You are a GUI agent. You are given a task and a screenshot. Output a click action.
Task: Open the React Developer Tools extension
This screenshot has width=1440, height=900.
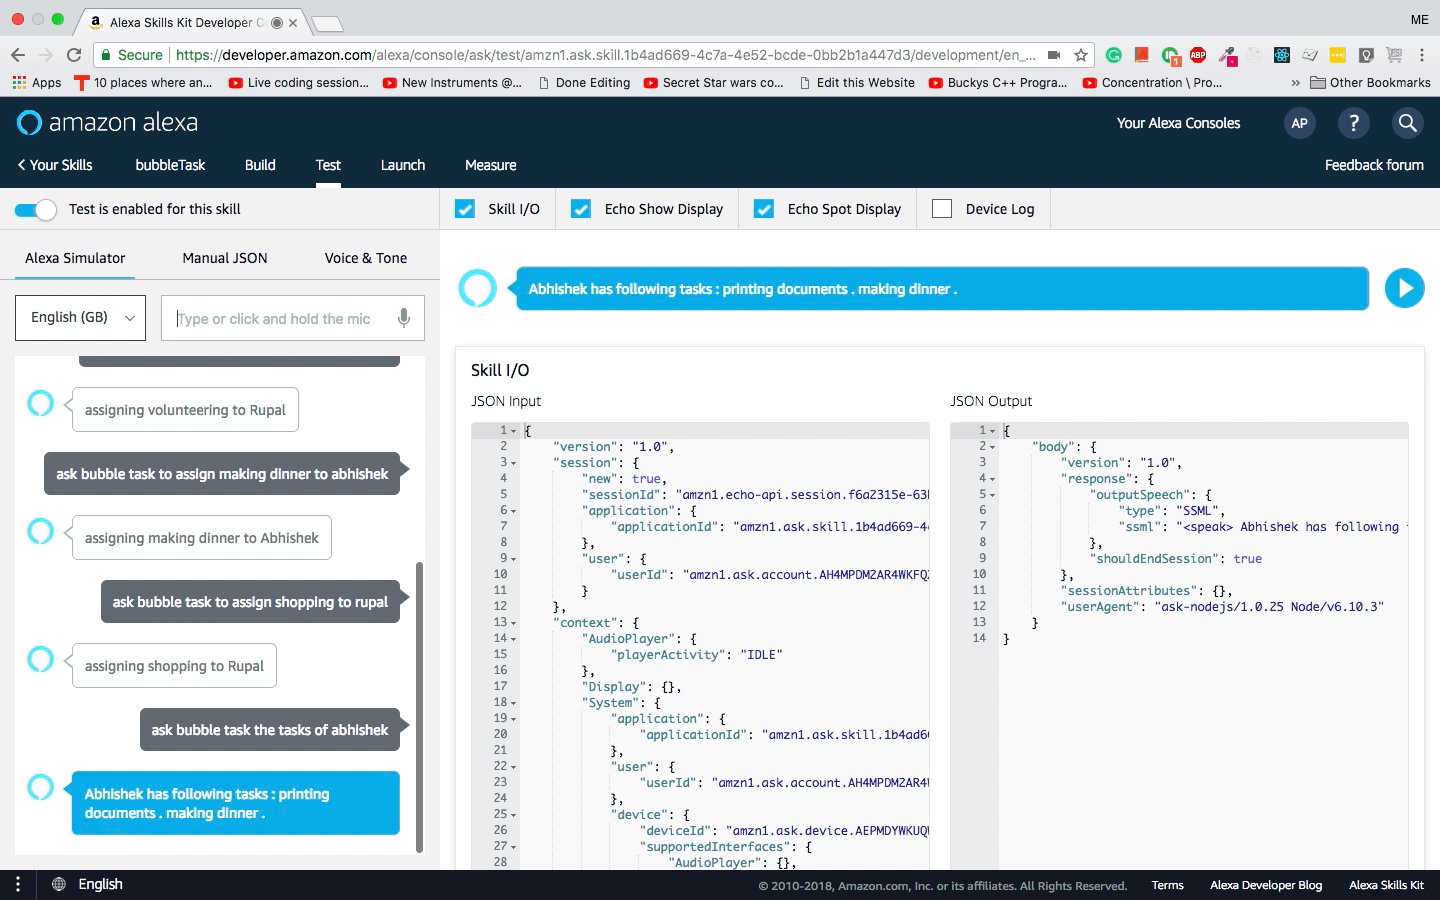(x=1282, y=55)
